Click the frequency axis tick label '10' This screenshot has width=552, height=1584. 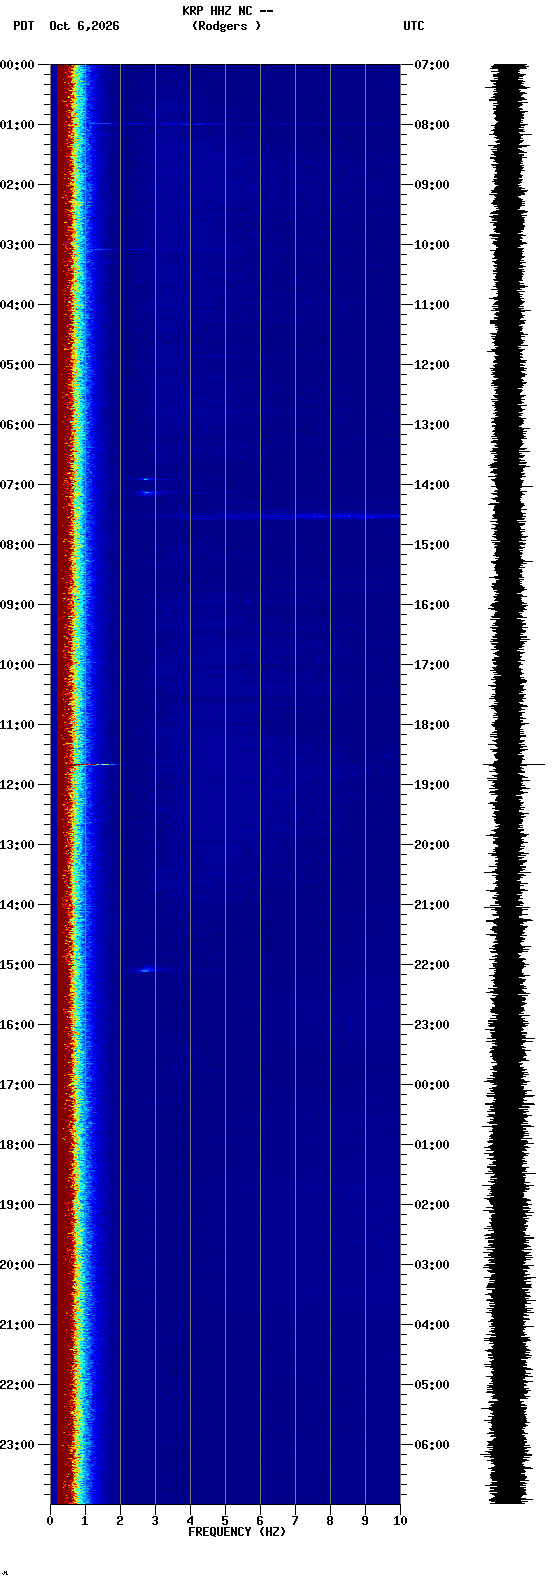pos(400,1521)
